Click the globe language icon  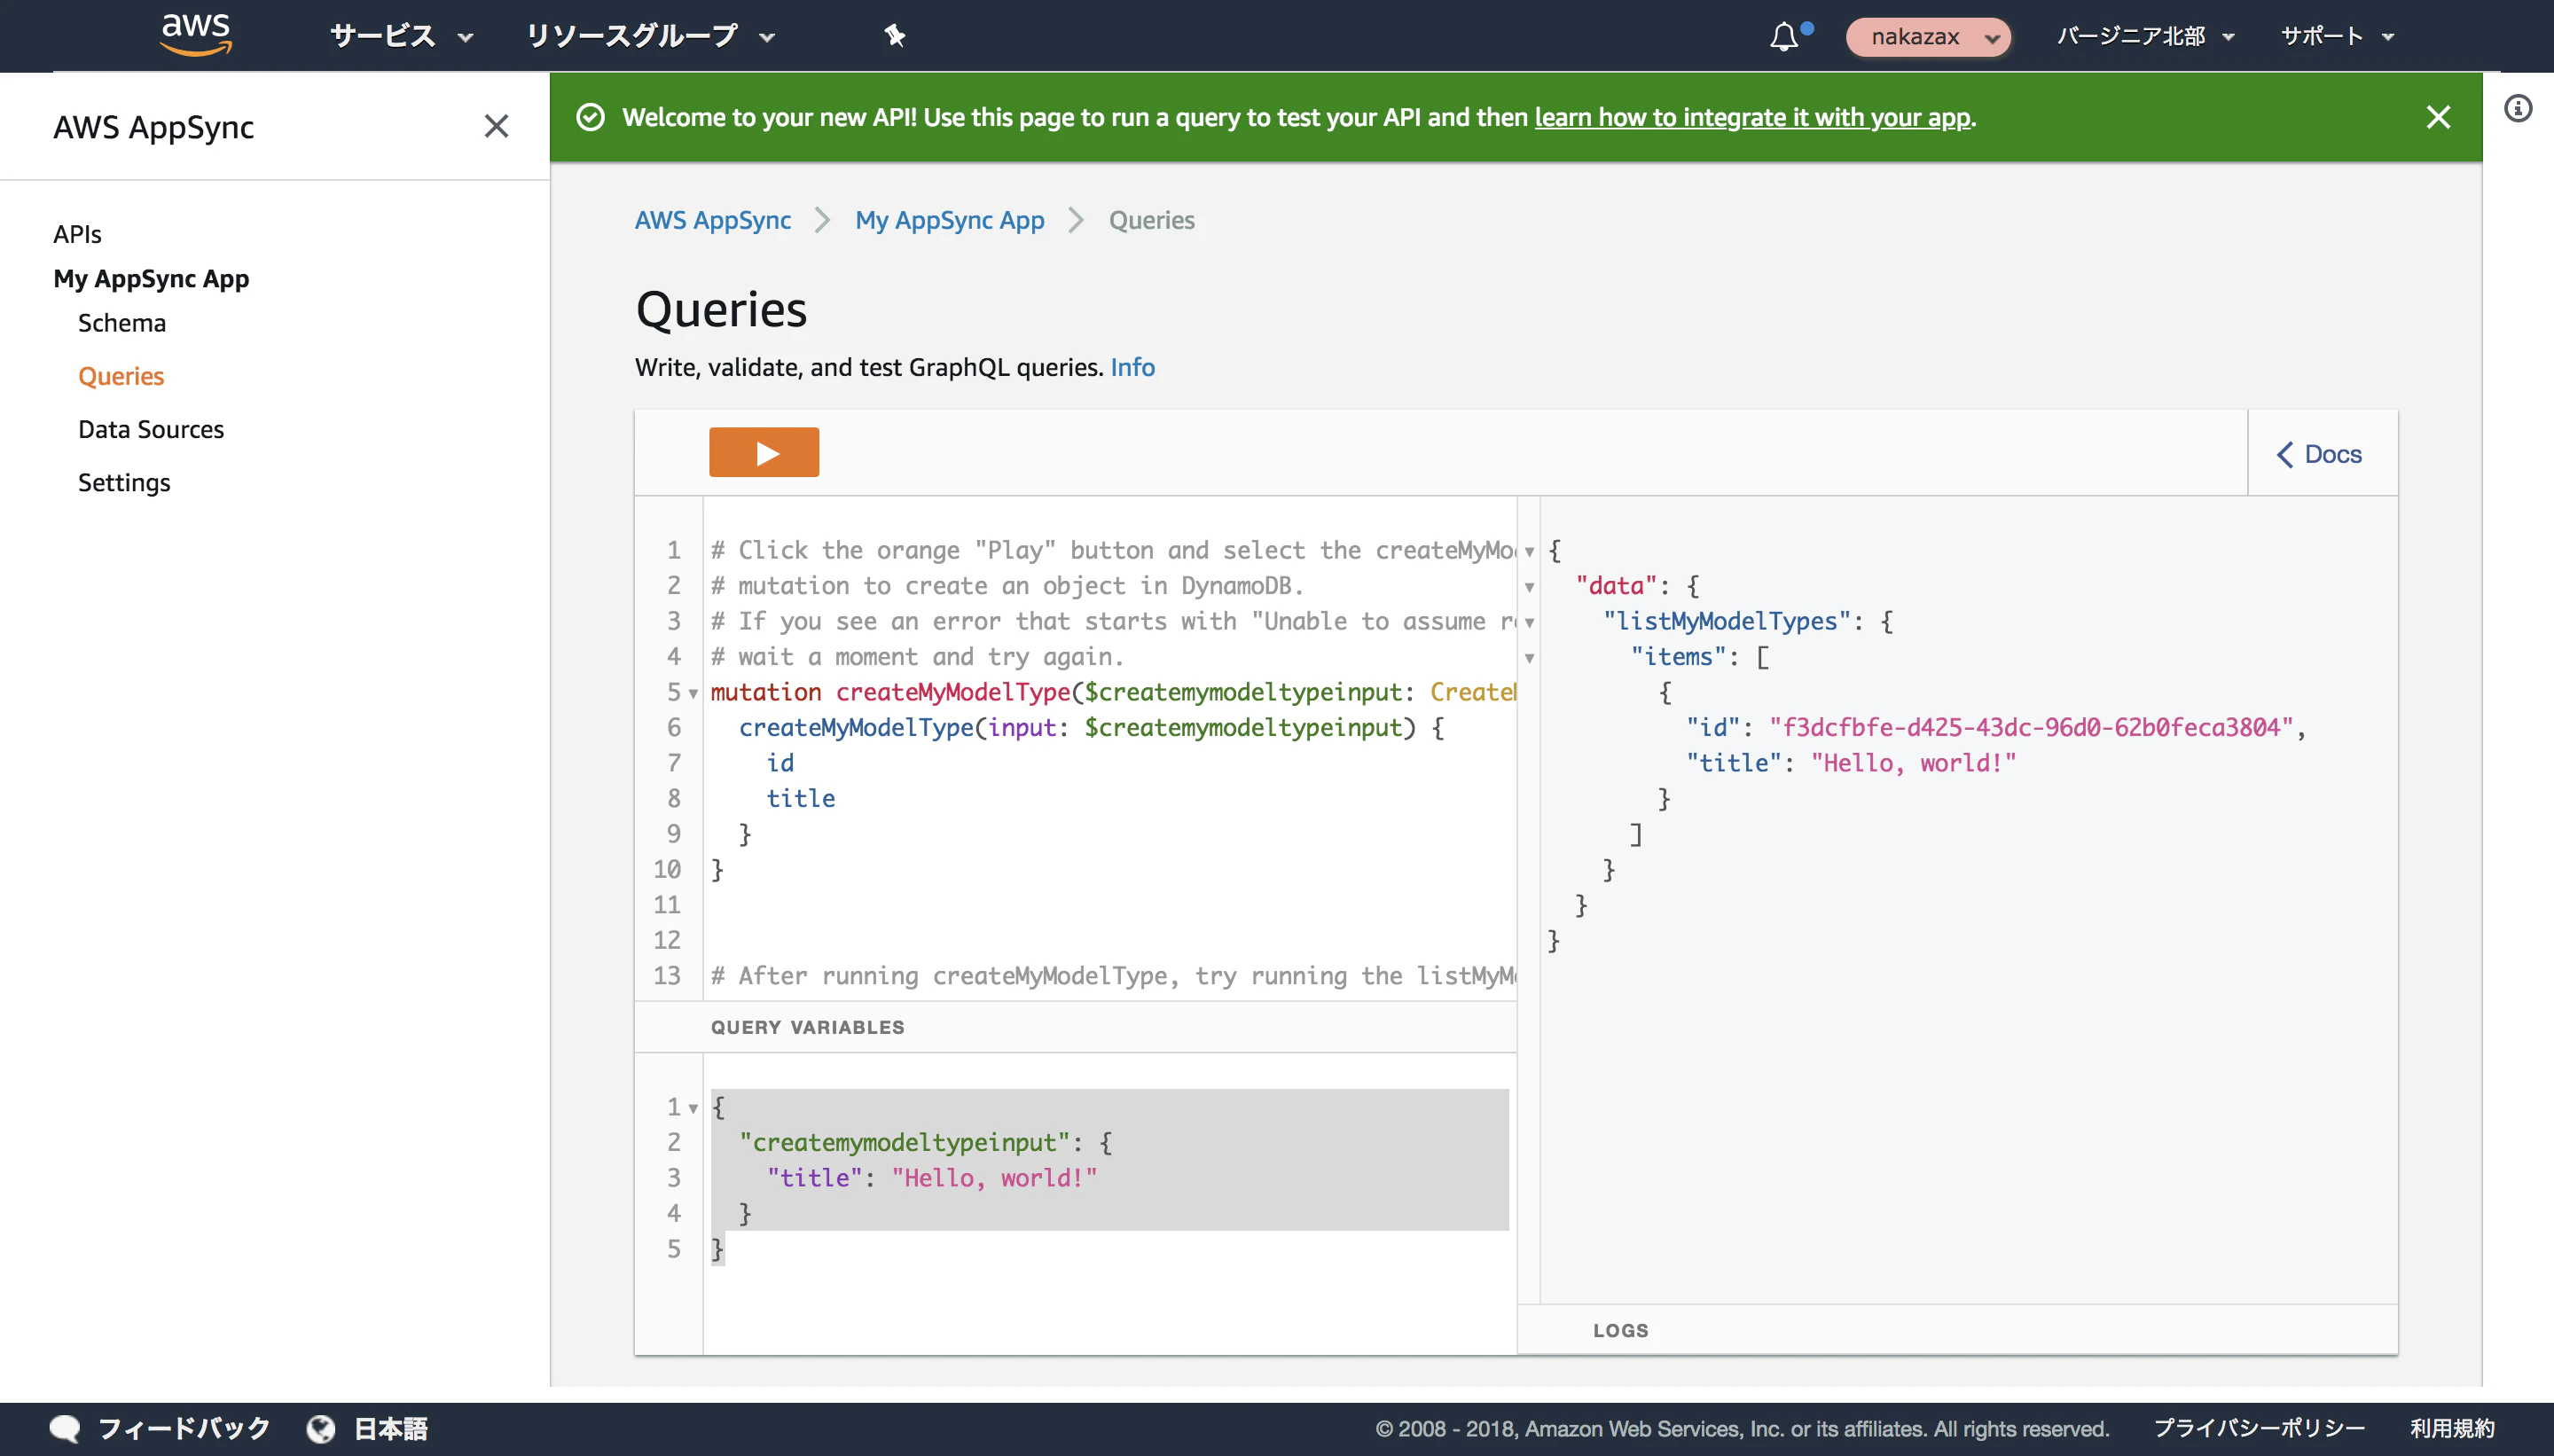321,1429
